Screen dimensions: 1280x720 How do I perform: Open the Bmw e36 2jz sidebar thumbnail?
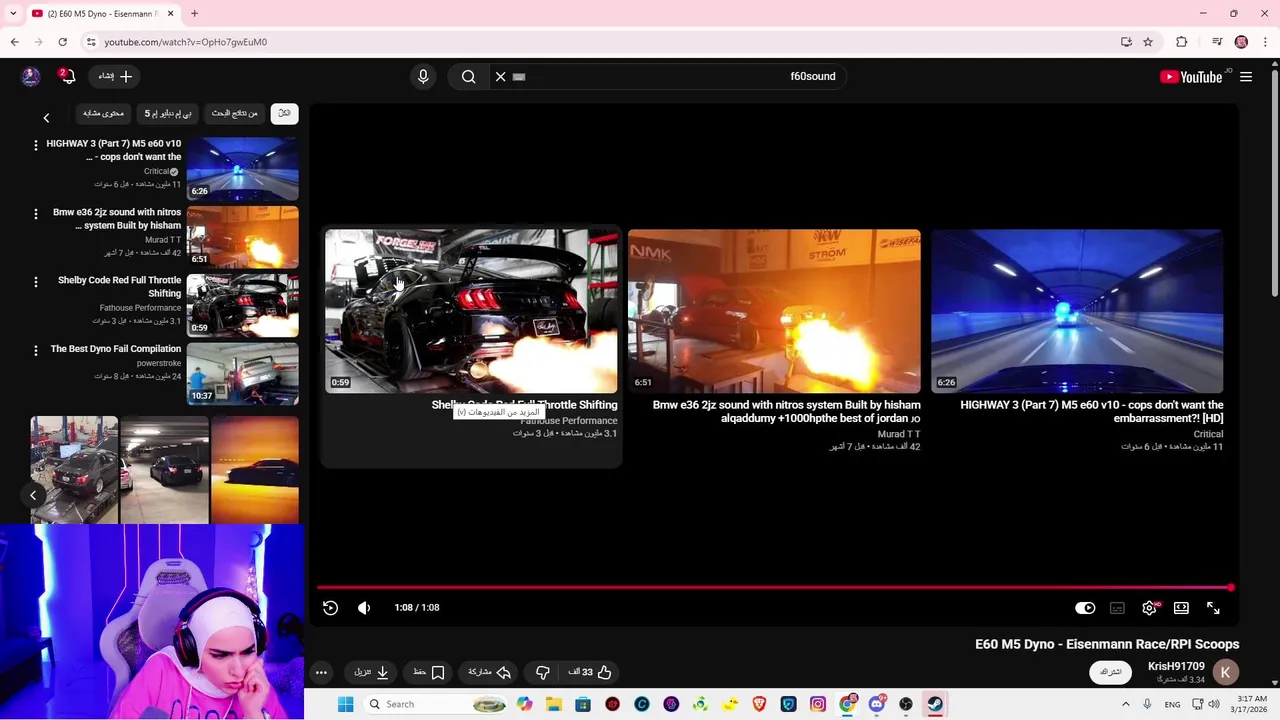tap(242, 236)
